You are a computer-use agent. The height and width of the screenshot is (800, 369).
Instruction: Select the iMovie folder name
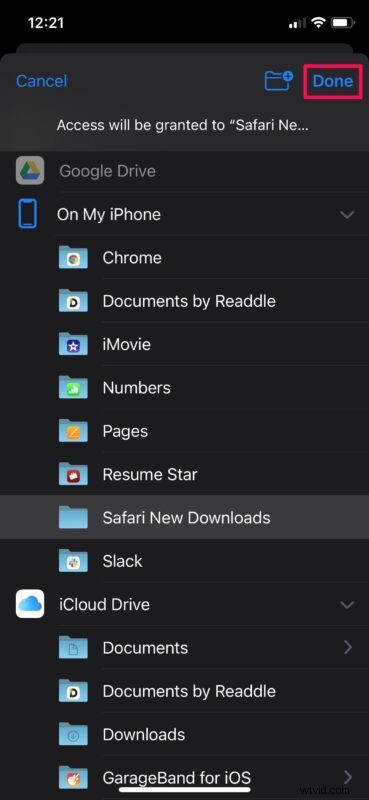click(x=127, y=344)
